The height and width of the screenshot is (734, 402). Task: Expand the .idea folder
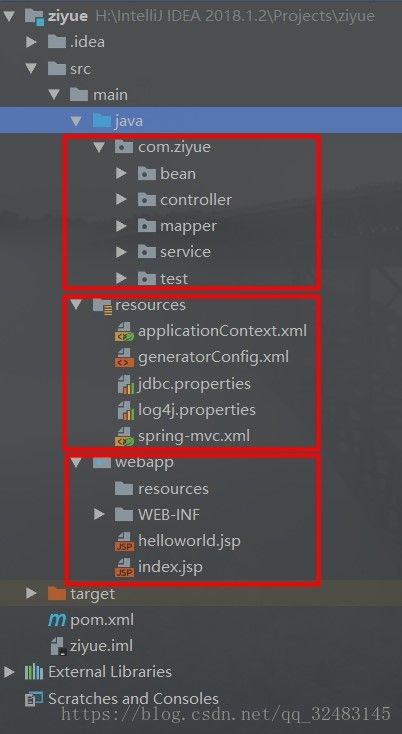pyautogui.click(x=31, y=43)
